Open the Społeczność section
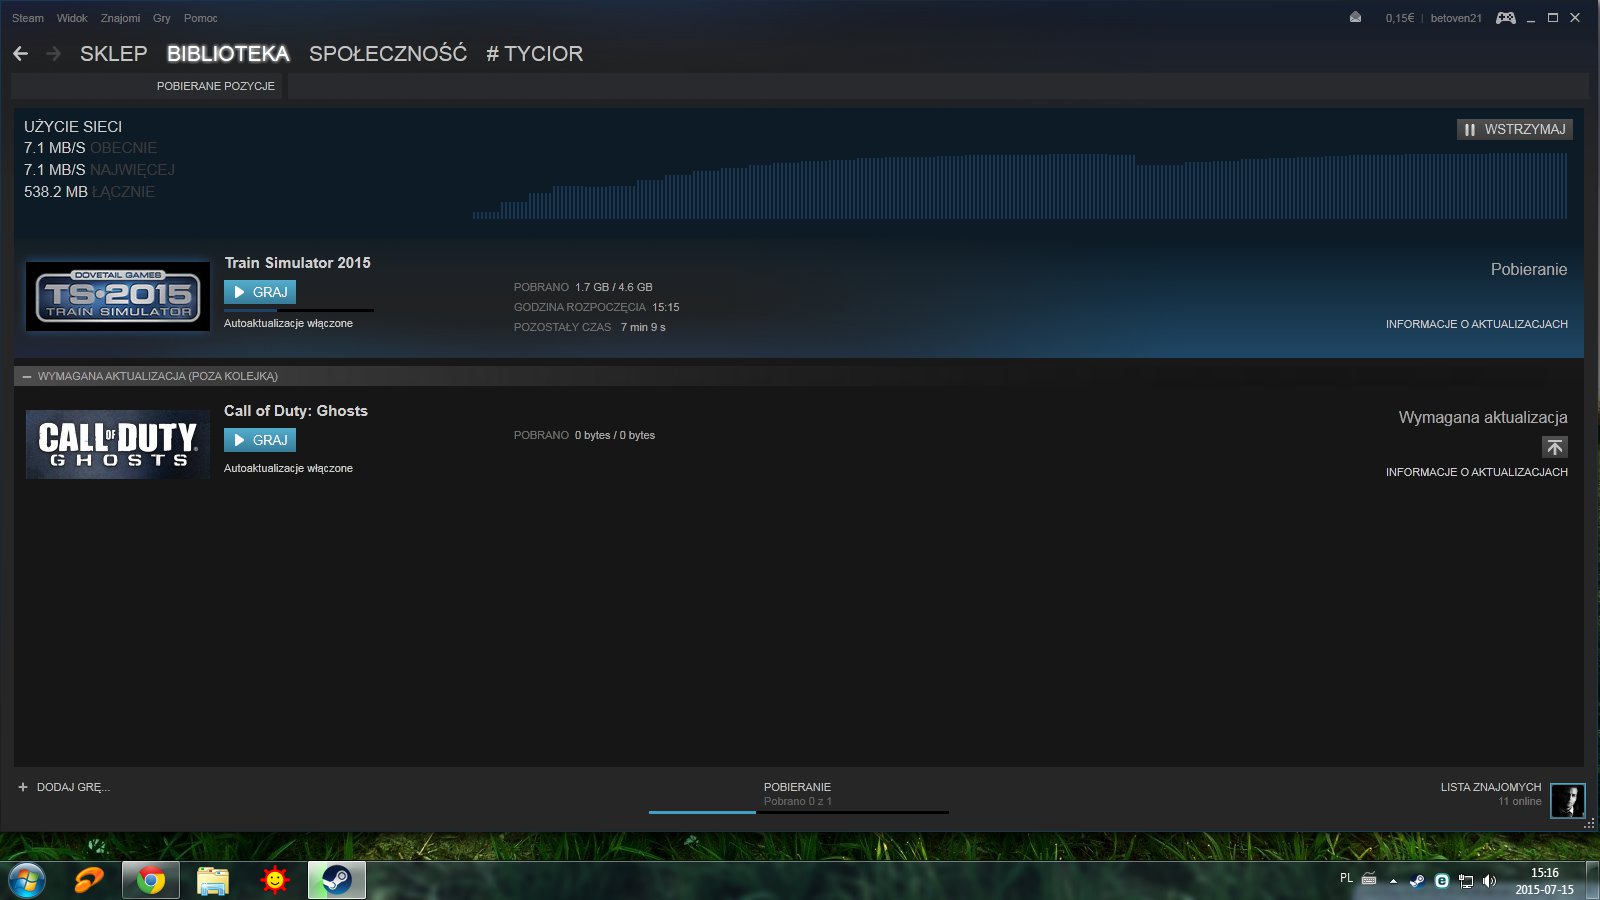Viewport: 1600px width, 900px height. coord(387,54)
